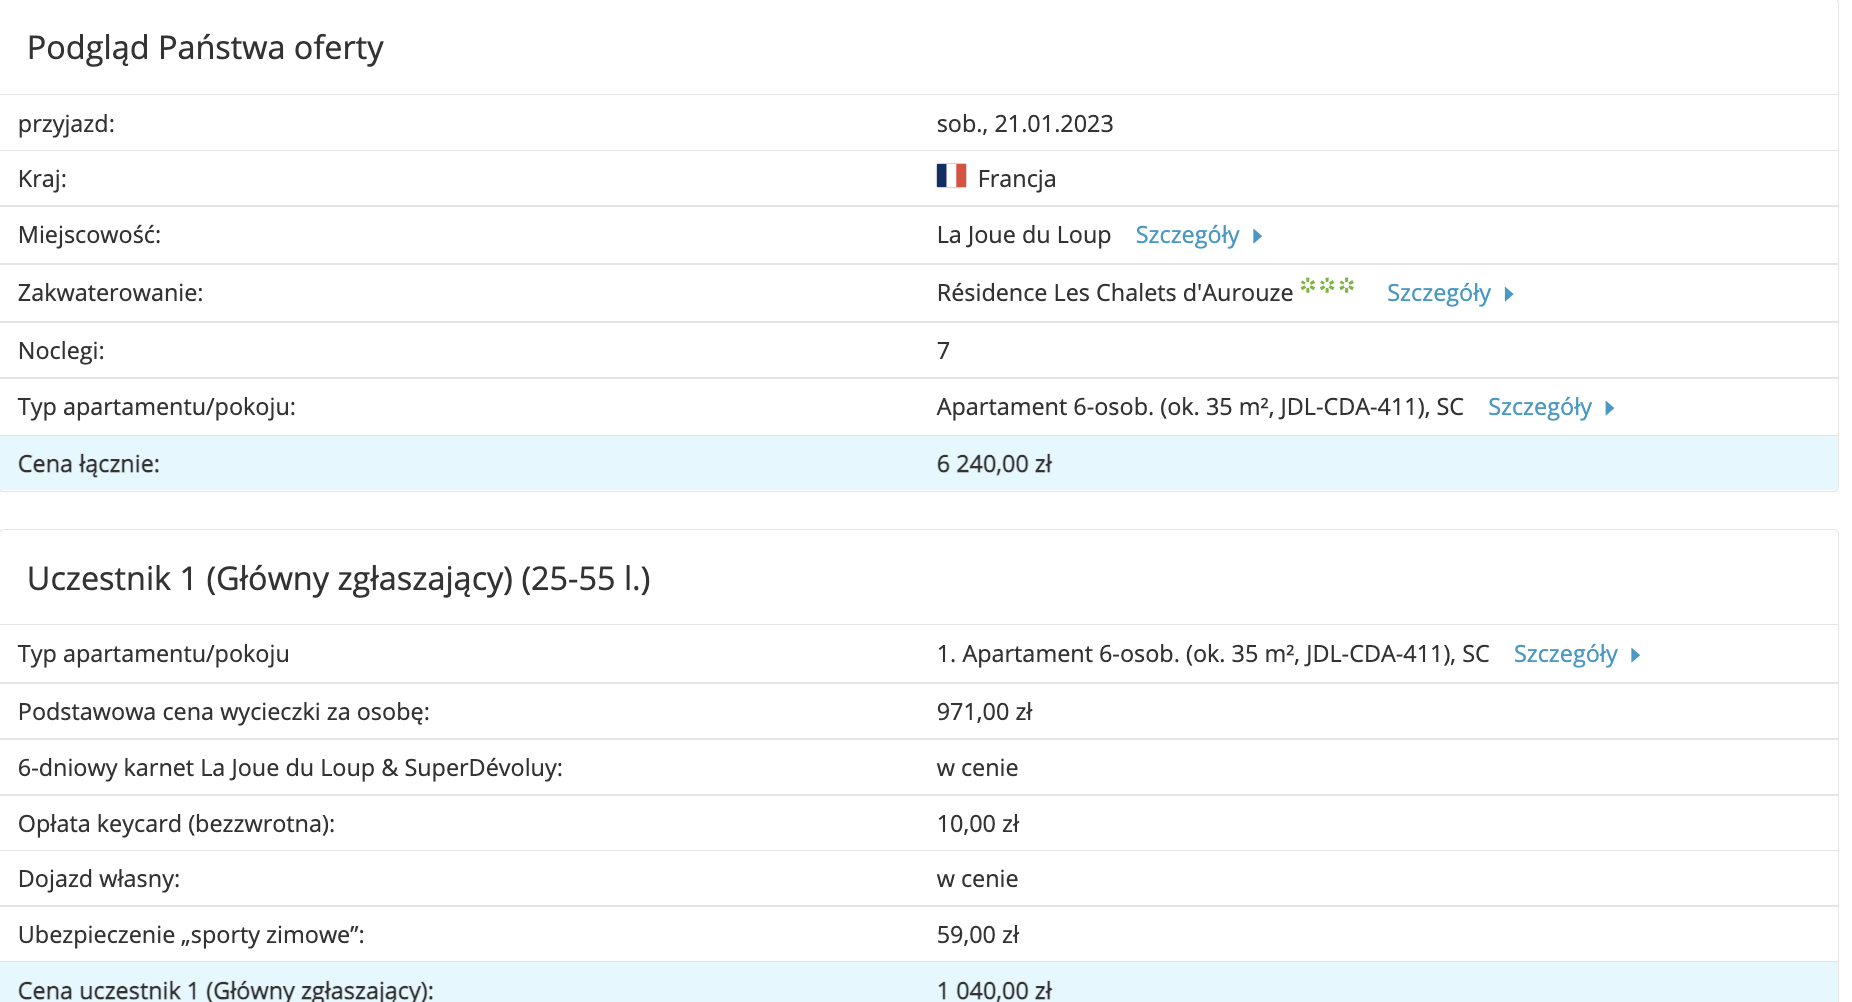
Task: Click the heading Podgląd Państwa oferty
Action: 205,48
